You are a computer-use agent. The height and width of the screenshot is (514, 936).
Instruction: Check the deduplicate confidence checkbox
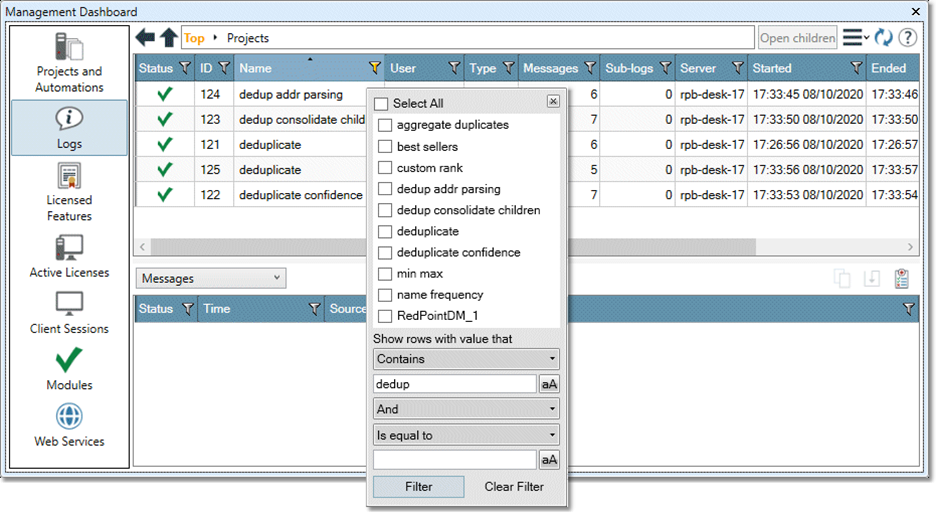tap(385, 253)
